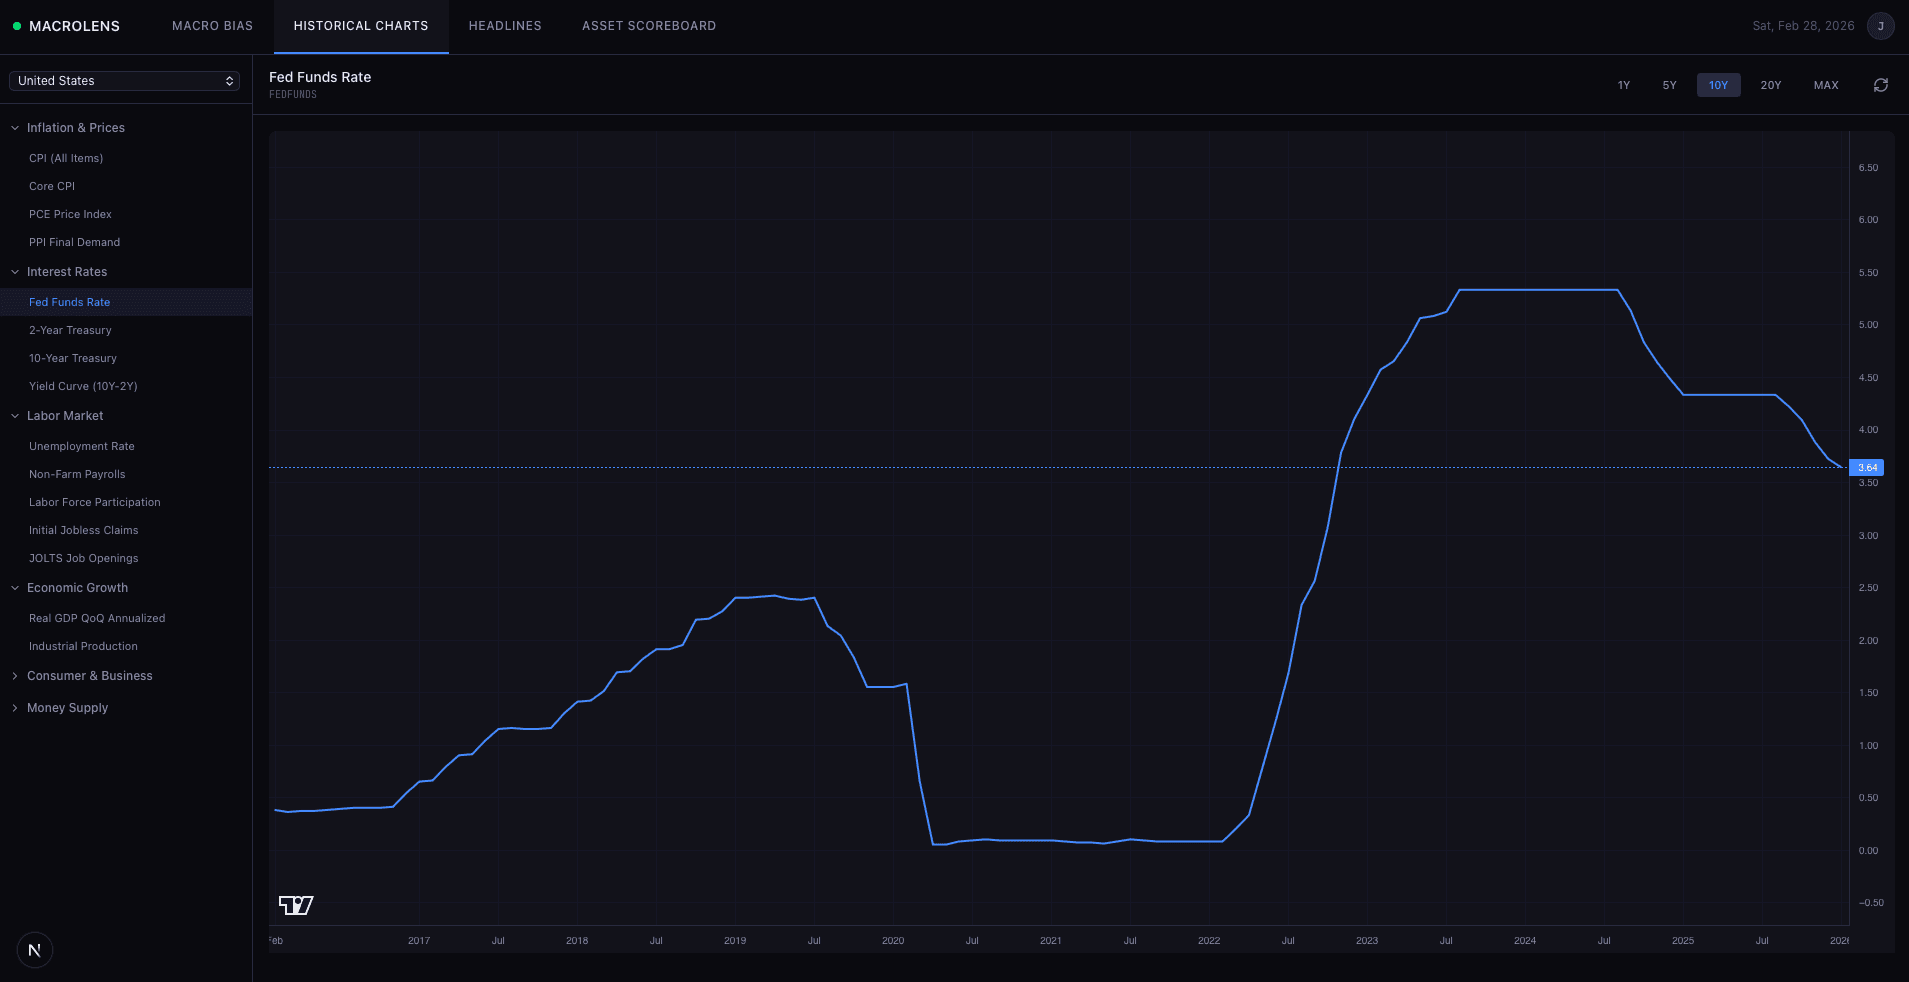The height and width of the screenshot is (982, 1909).
Task: Switch chart to 20Y range
Action: pyautogui.click(x=1770, y=85)
